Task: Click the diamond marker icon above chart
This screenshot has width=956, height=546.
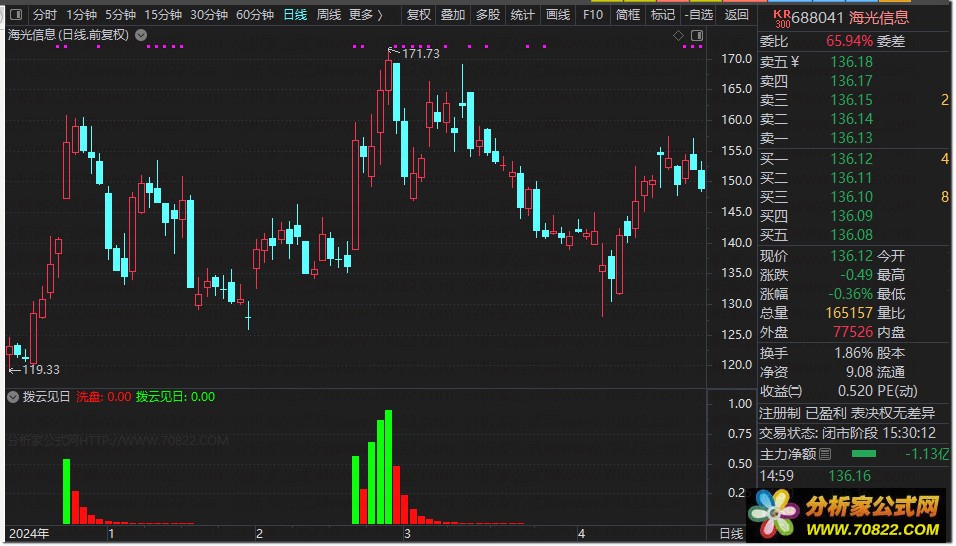Action: pyautogui.click(x=678, y=36)
